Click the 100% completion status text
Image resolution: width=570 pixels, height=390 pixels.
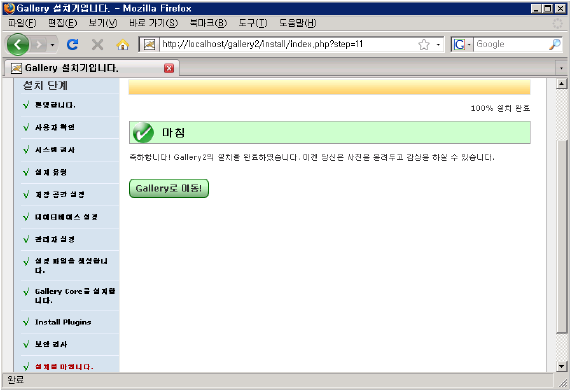tap(500, 108)
